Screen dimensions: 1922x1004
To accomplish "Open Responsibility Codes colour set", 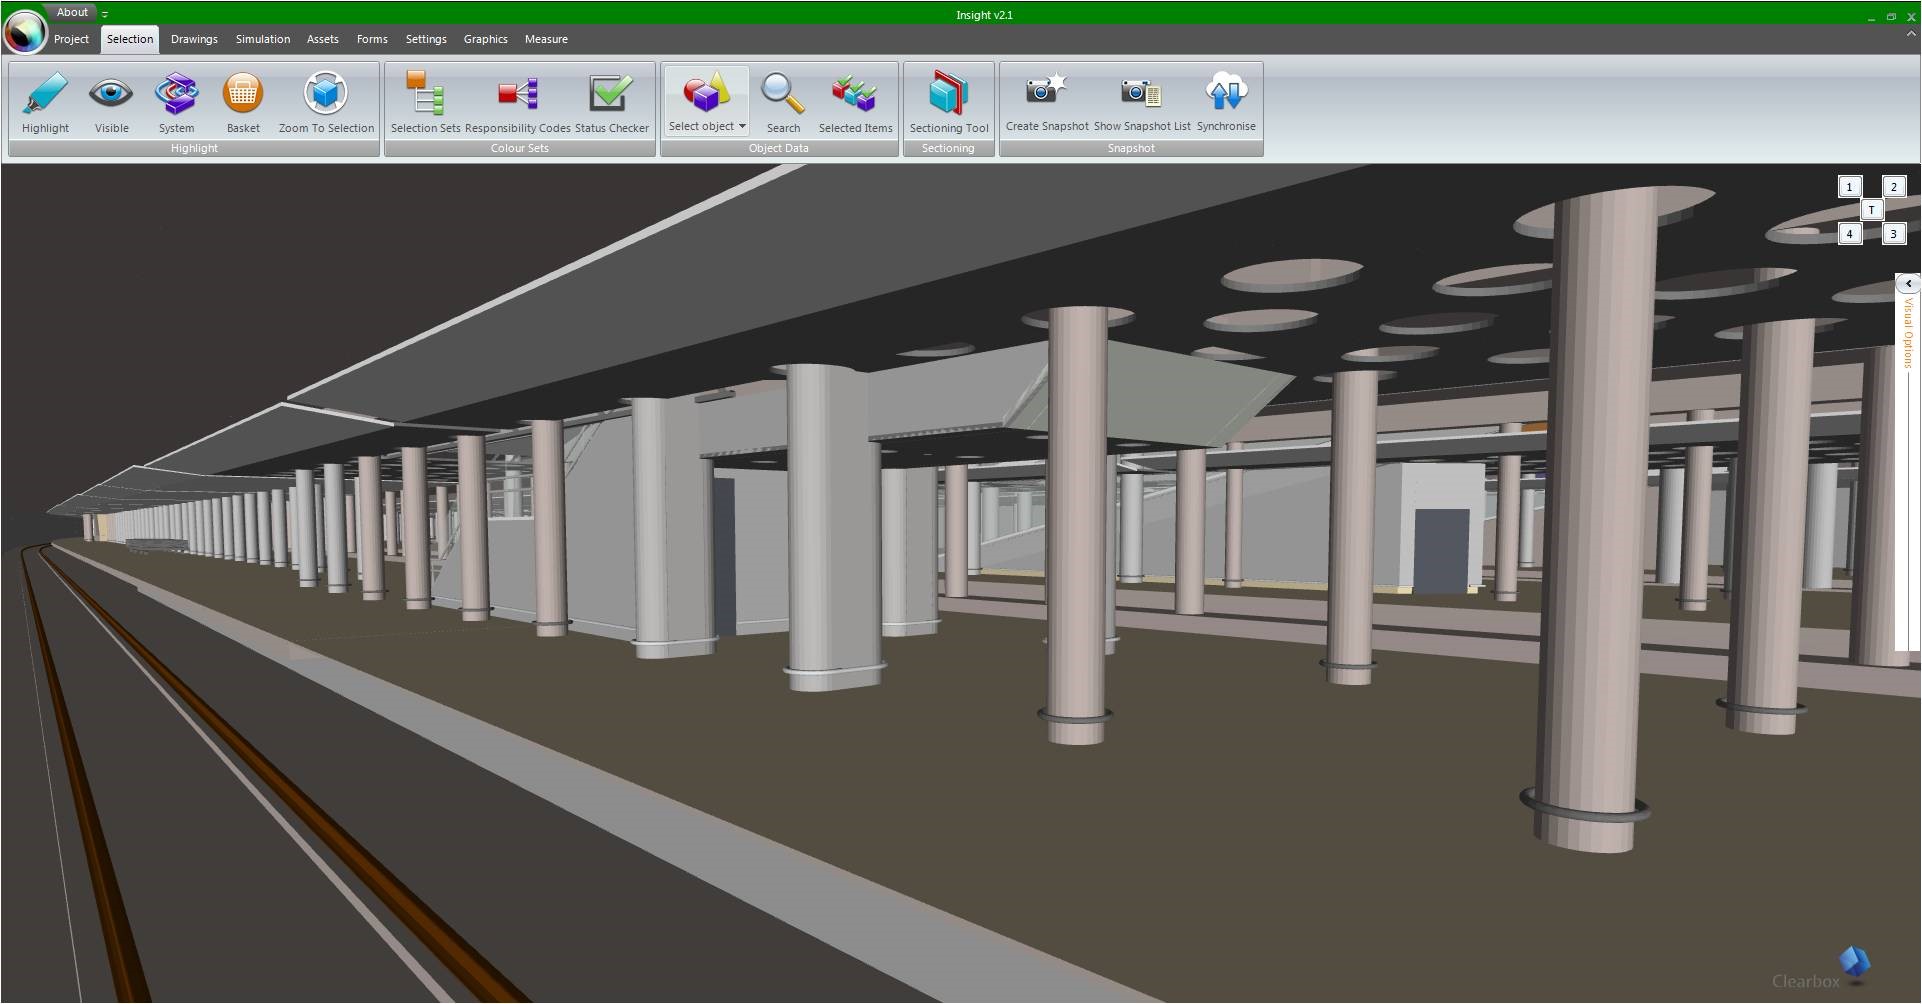I will point(518,102).
